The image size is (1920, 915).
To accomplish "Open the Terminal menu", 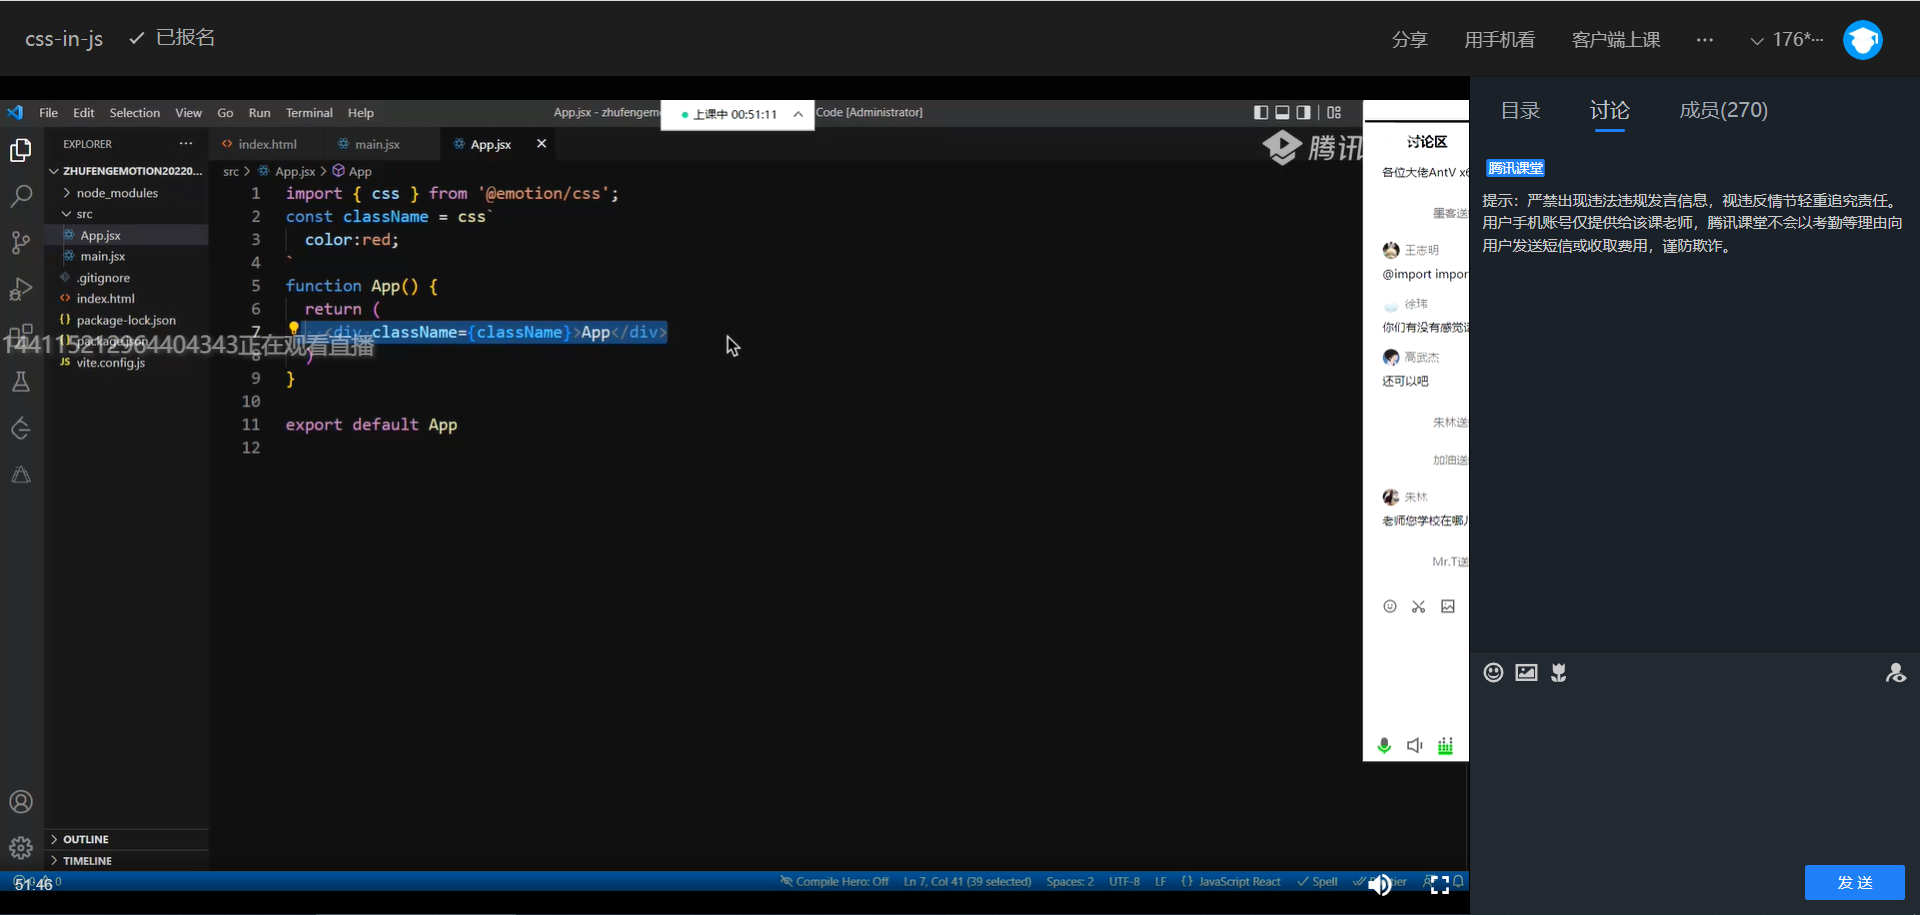I will point(309,113).
